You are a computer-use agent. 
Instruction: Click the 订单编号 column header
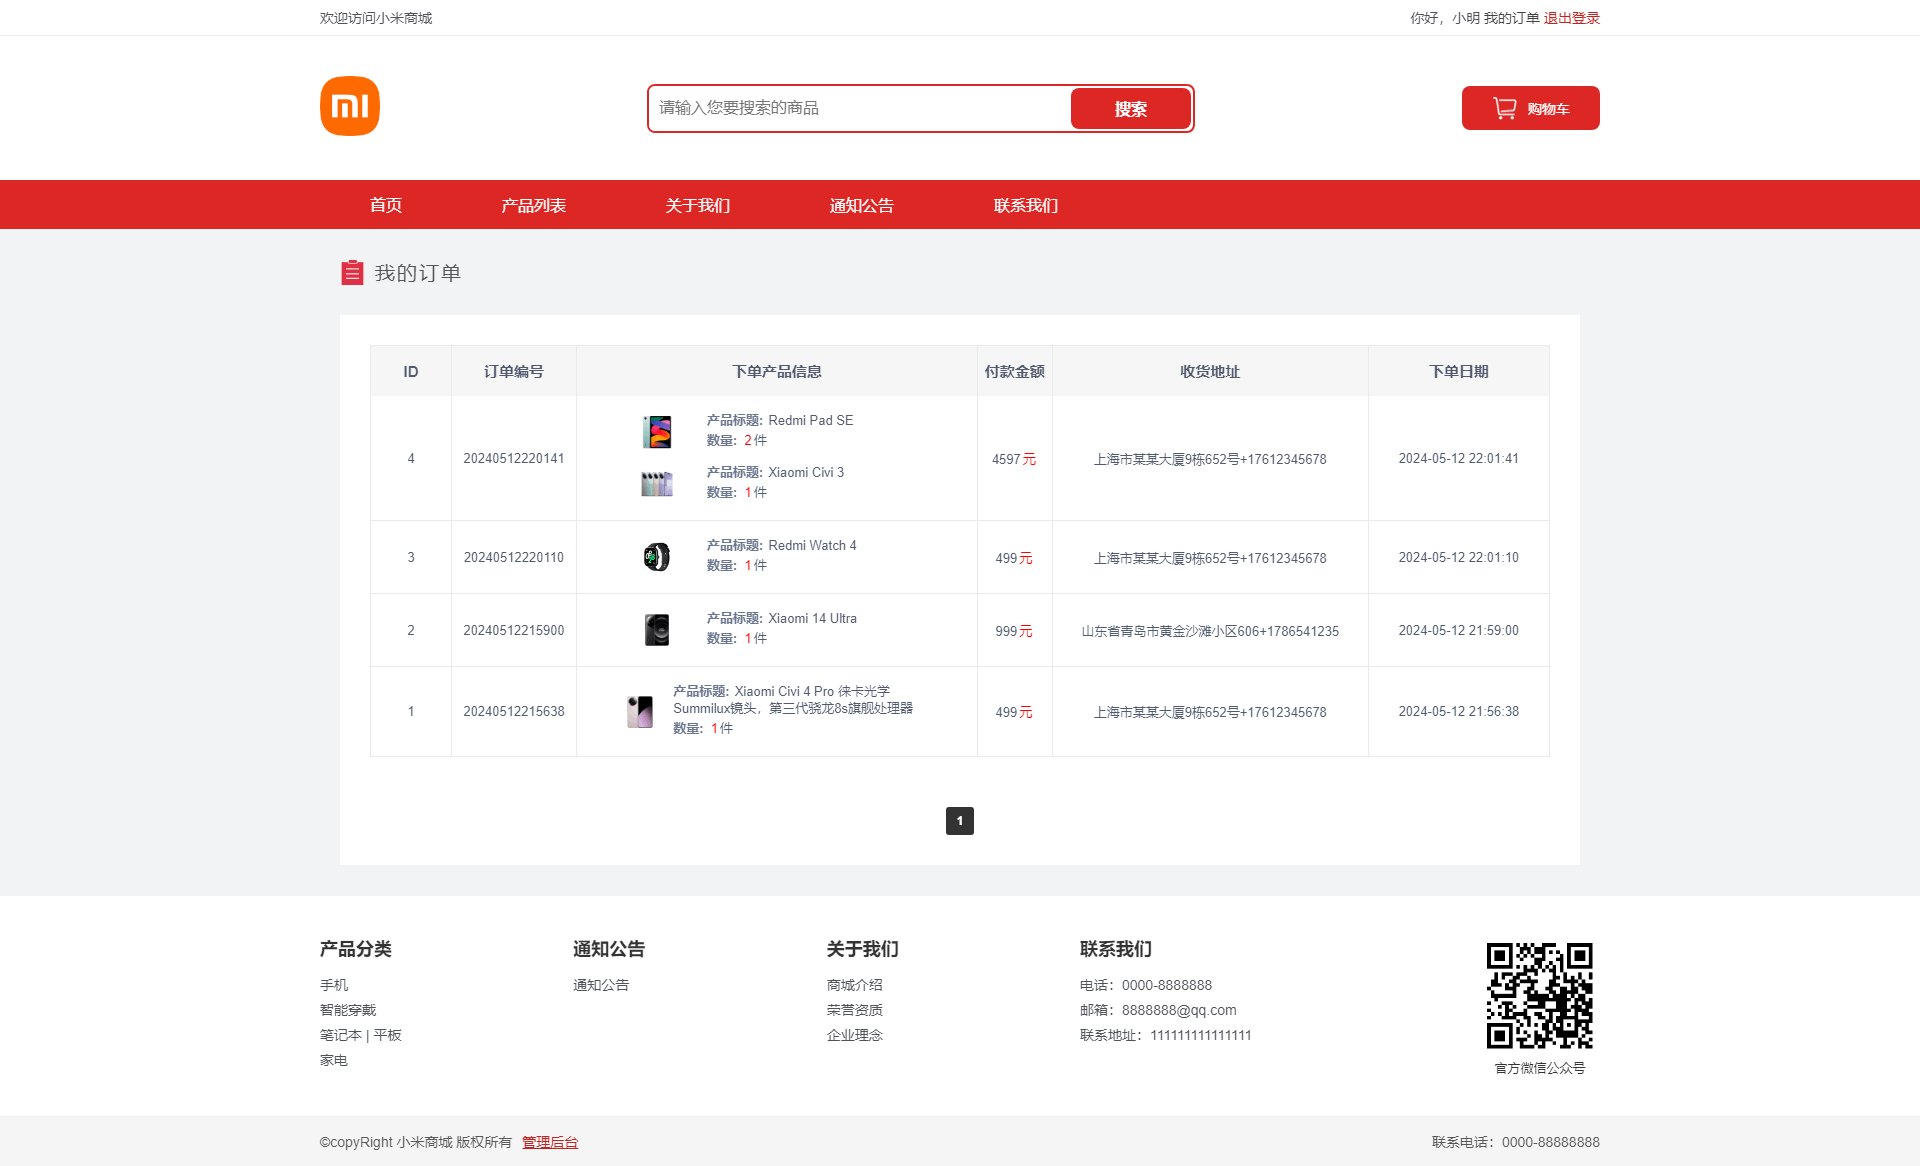pos(514,371)
